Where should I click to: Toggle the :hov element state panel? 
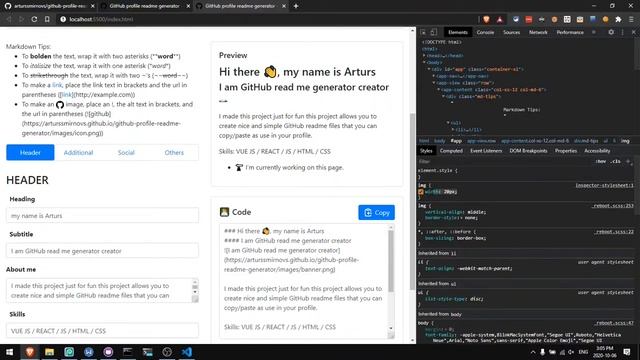pos(601,162)
